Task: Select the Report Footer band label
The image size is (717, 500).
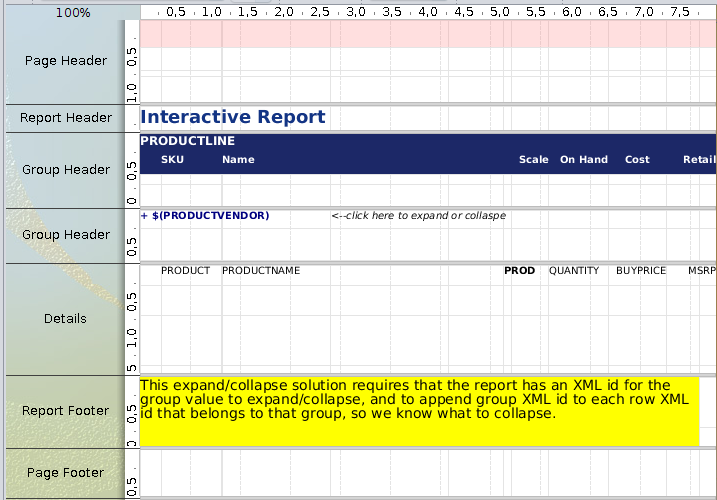Action: click(x=65, y=410)
